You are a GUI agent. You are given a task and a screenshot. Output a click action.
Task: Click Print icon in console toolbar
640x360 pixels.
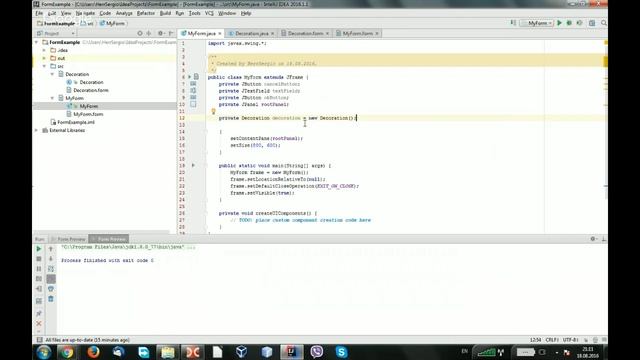click(51, 289)
